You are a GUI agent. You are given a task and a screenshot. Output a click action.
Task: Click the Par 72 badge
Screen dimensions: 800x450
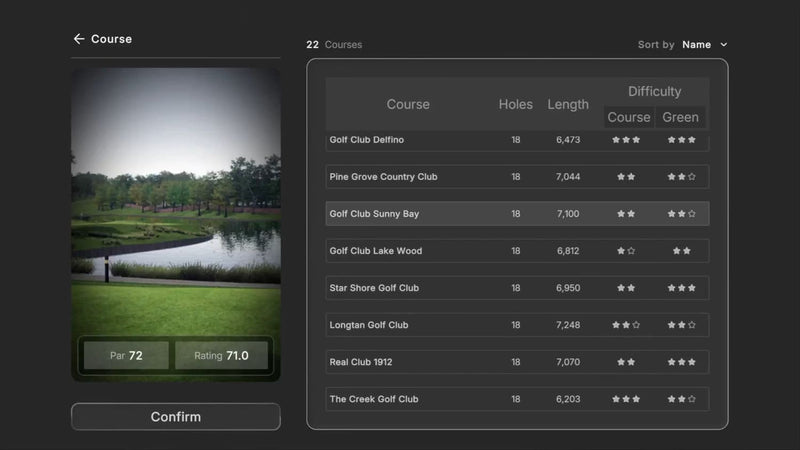(x=126, y=355)
